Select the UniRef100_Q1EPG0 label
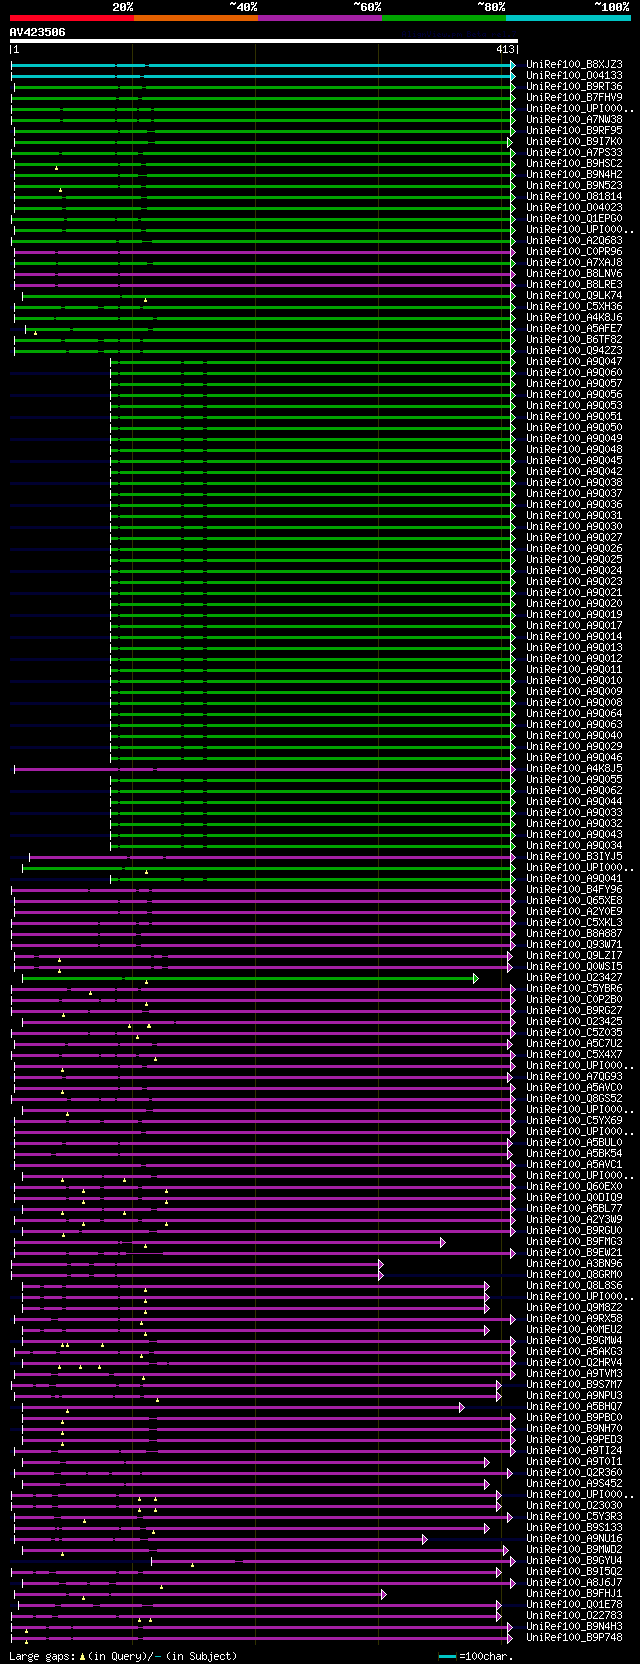The image size is (640, 1664). 574,218
